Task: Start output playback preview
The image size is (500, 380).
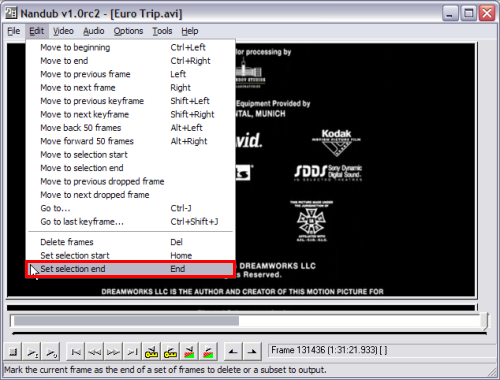Action: click(51, 352)
